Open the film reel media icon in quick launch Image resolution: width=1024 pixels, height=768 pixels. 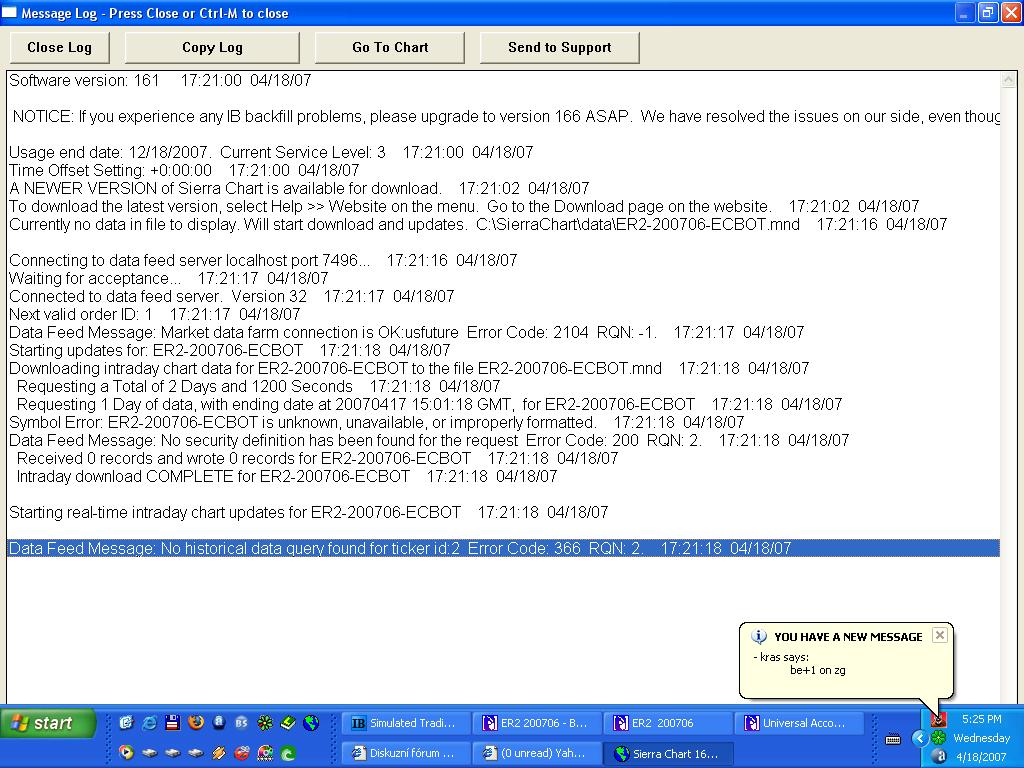264,753
